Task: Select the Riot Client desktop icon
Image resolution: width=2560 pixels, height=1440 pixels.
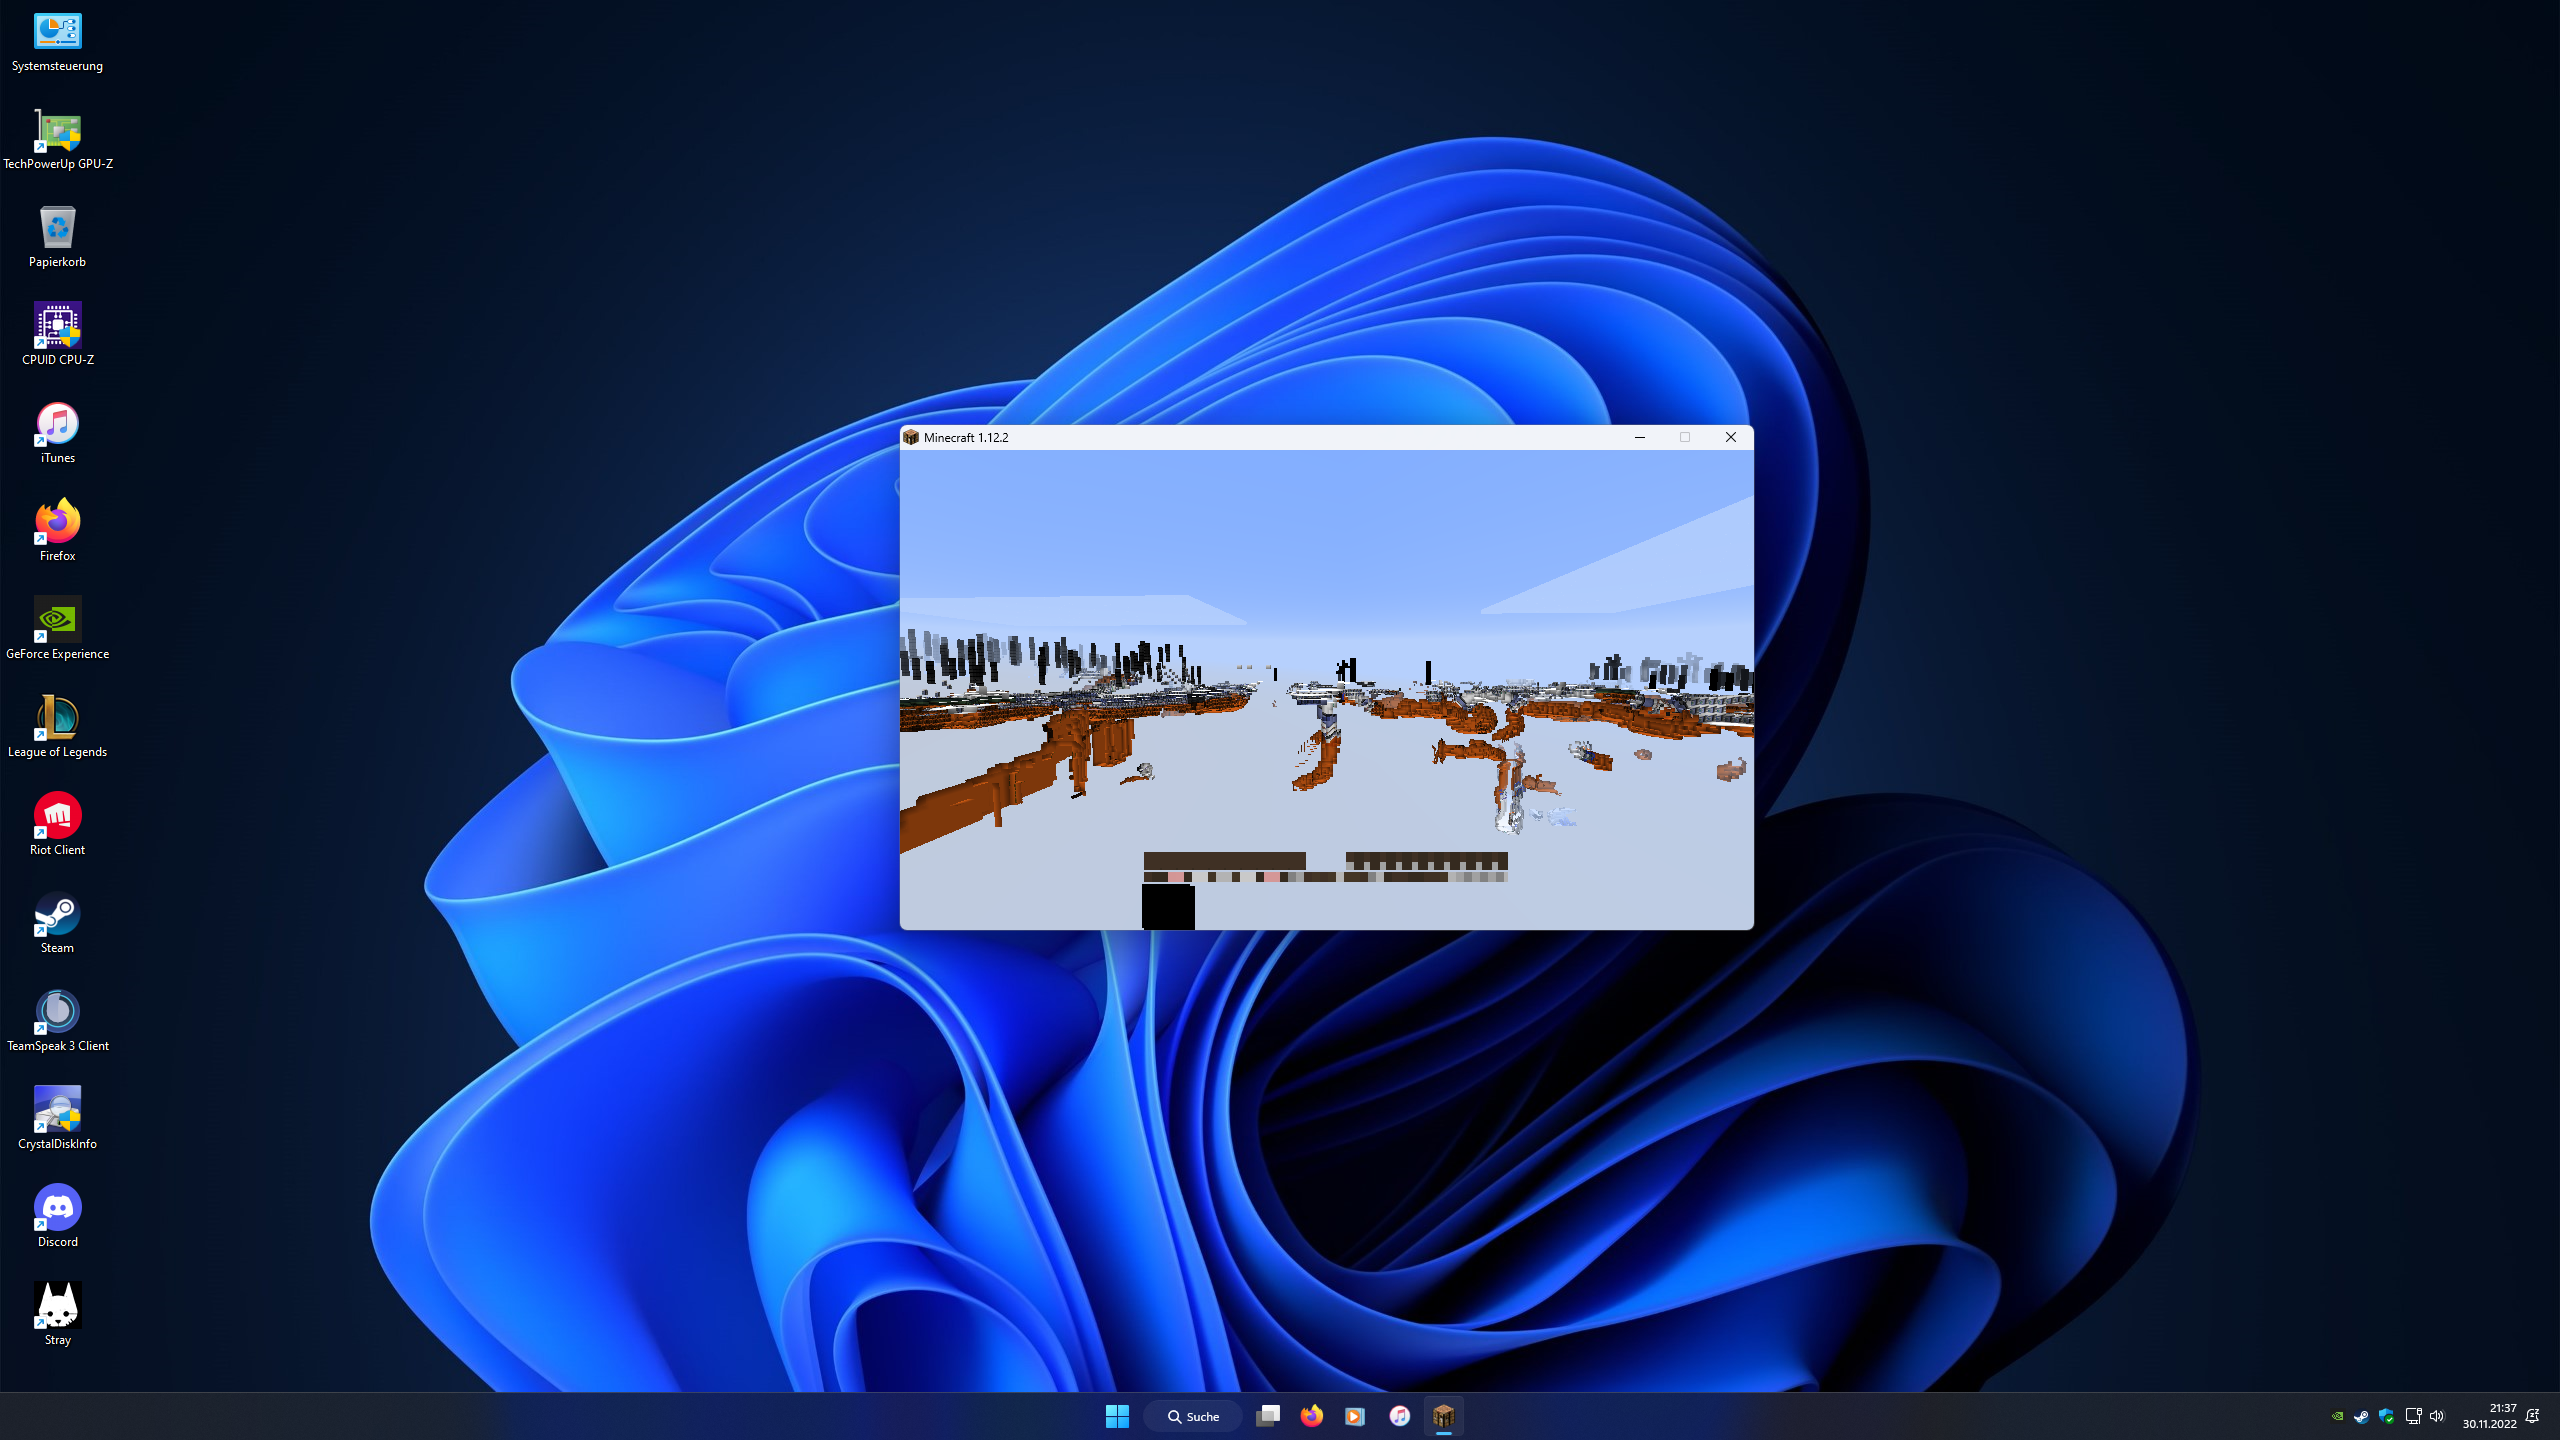Action: [x=57, y=816]
